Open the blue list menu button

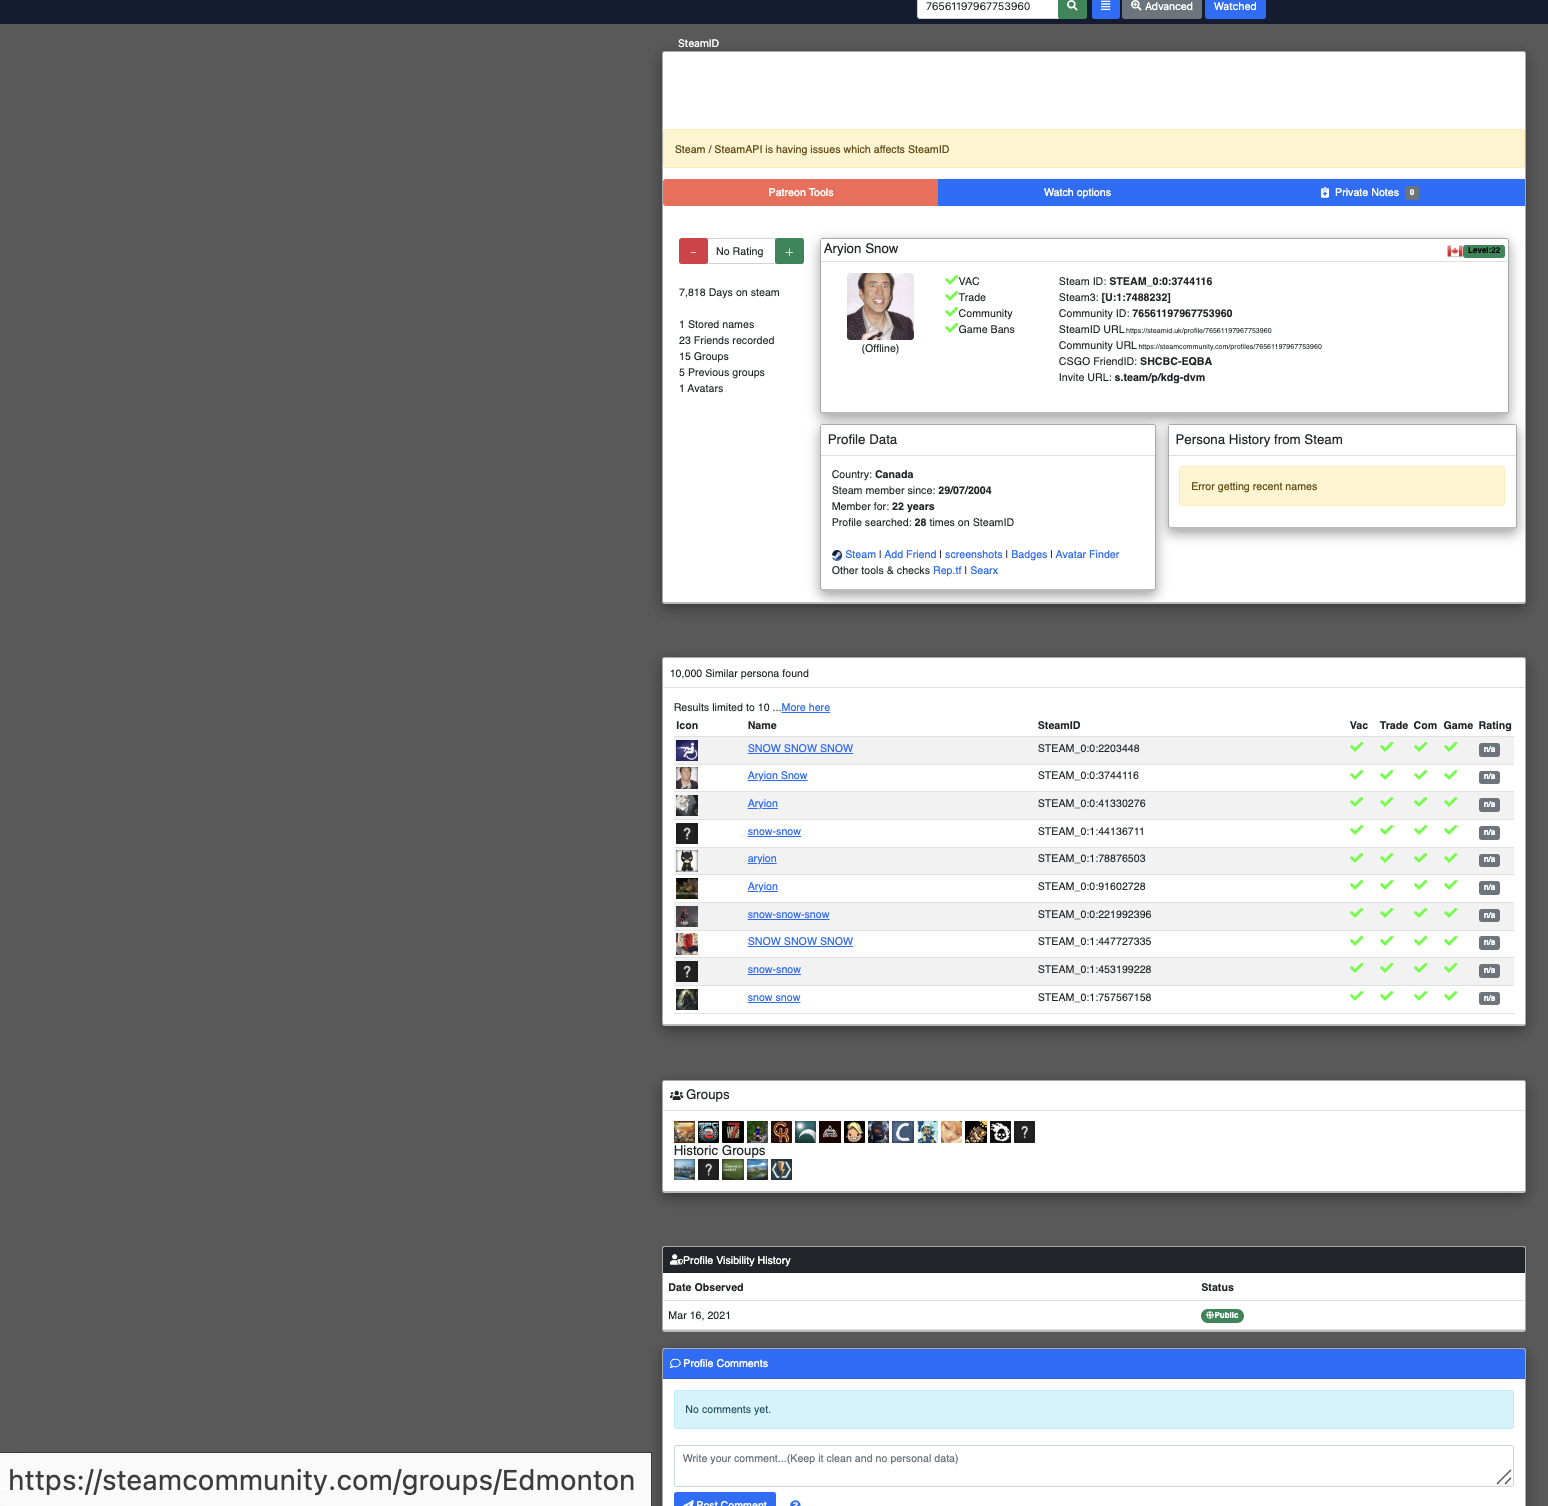1105,7
